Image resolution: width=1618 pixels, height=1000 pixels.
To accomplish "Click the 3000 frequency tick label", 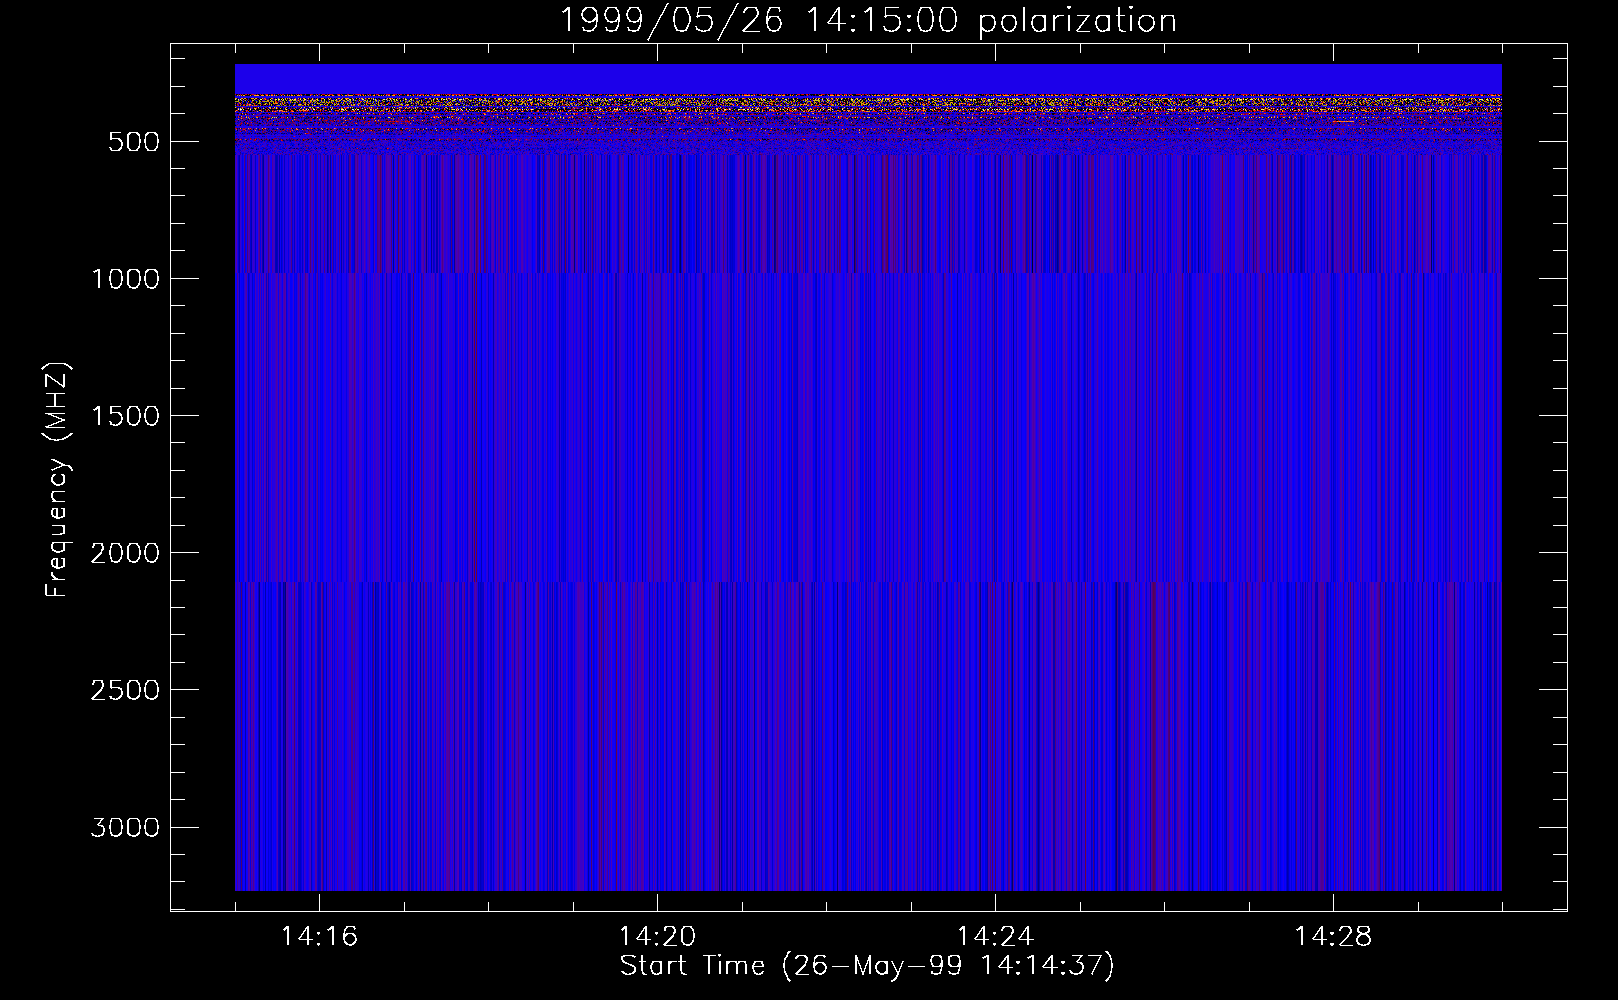I will pyautogui.click(x=125, y=828).
